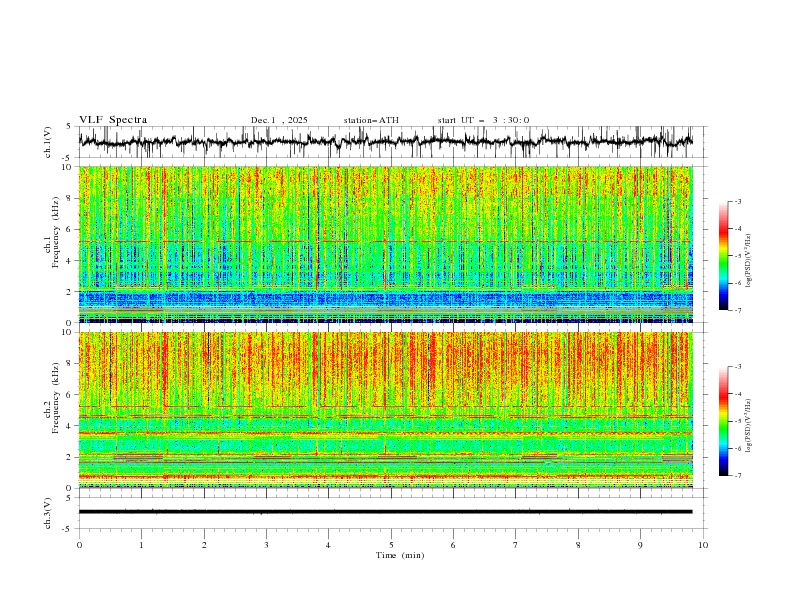
Task: Click the "ch.1(V)" waveform axis label
Action: pyautogui.click(x=48, y=142)
